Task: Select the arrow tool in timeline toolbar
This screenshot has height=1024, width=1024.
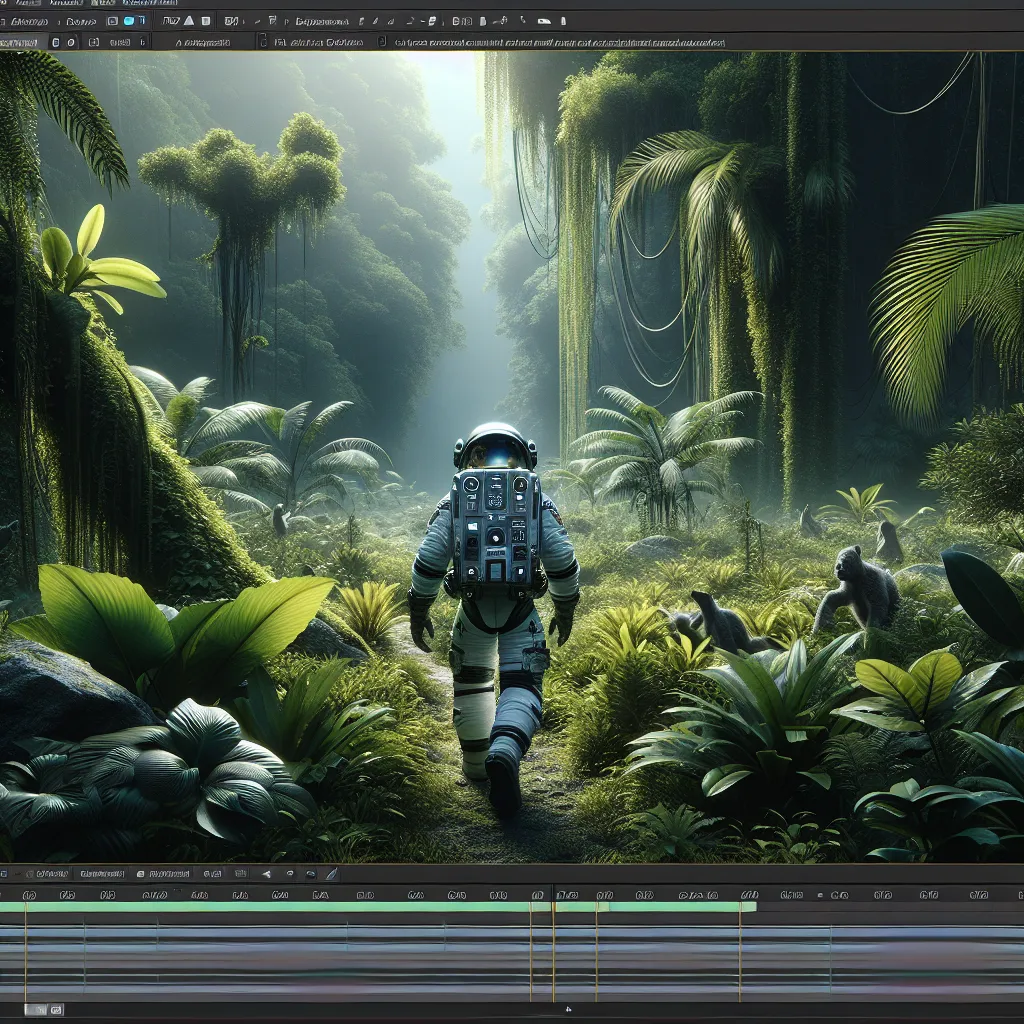Action: pos(267,873)
